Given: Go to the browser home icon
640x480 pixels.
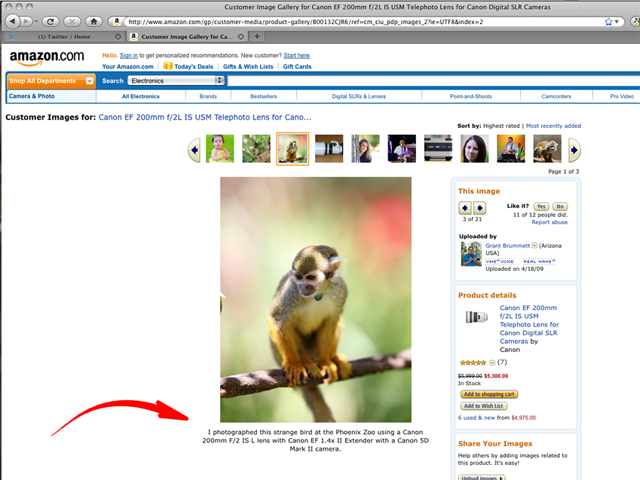Looking at the screenshot, I should [x=94, y=21].
